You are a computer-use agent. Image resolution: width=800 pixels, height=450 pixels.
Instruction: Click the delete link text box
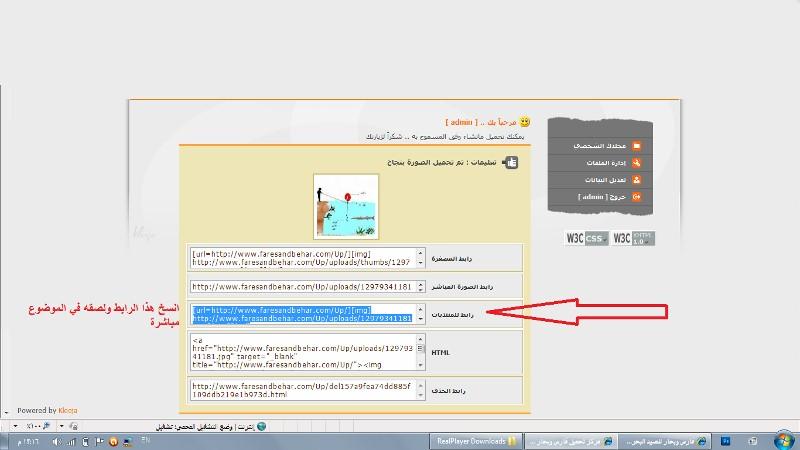point(302,390)
